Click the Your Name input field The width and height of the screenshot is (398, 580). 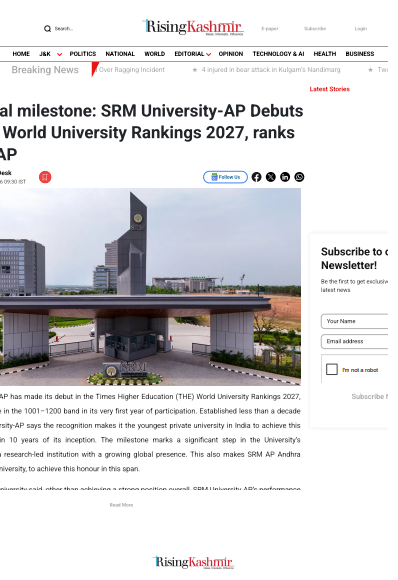(x=354, y=321)
